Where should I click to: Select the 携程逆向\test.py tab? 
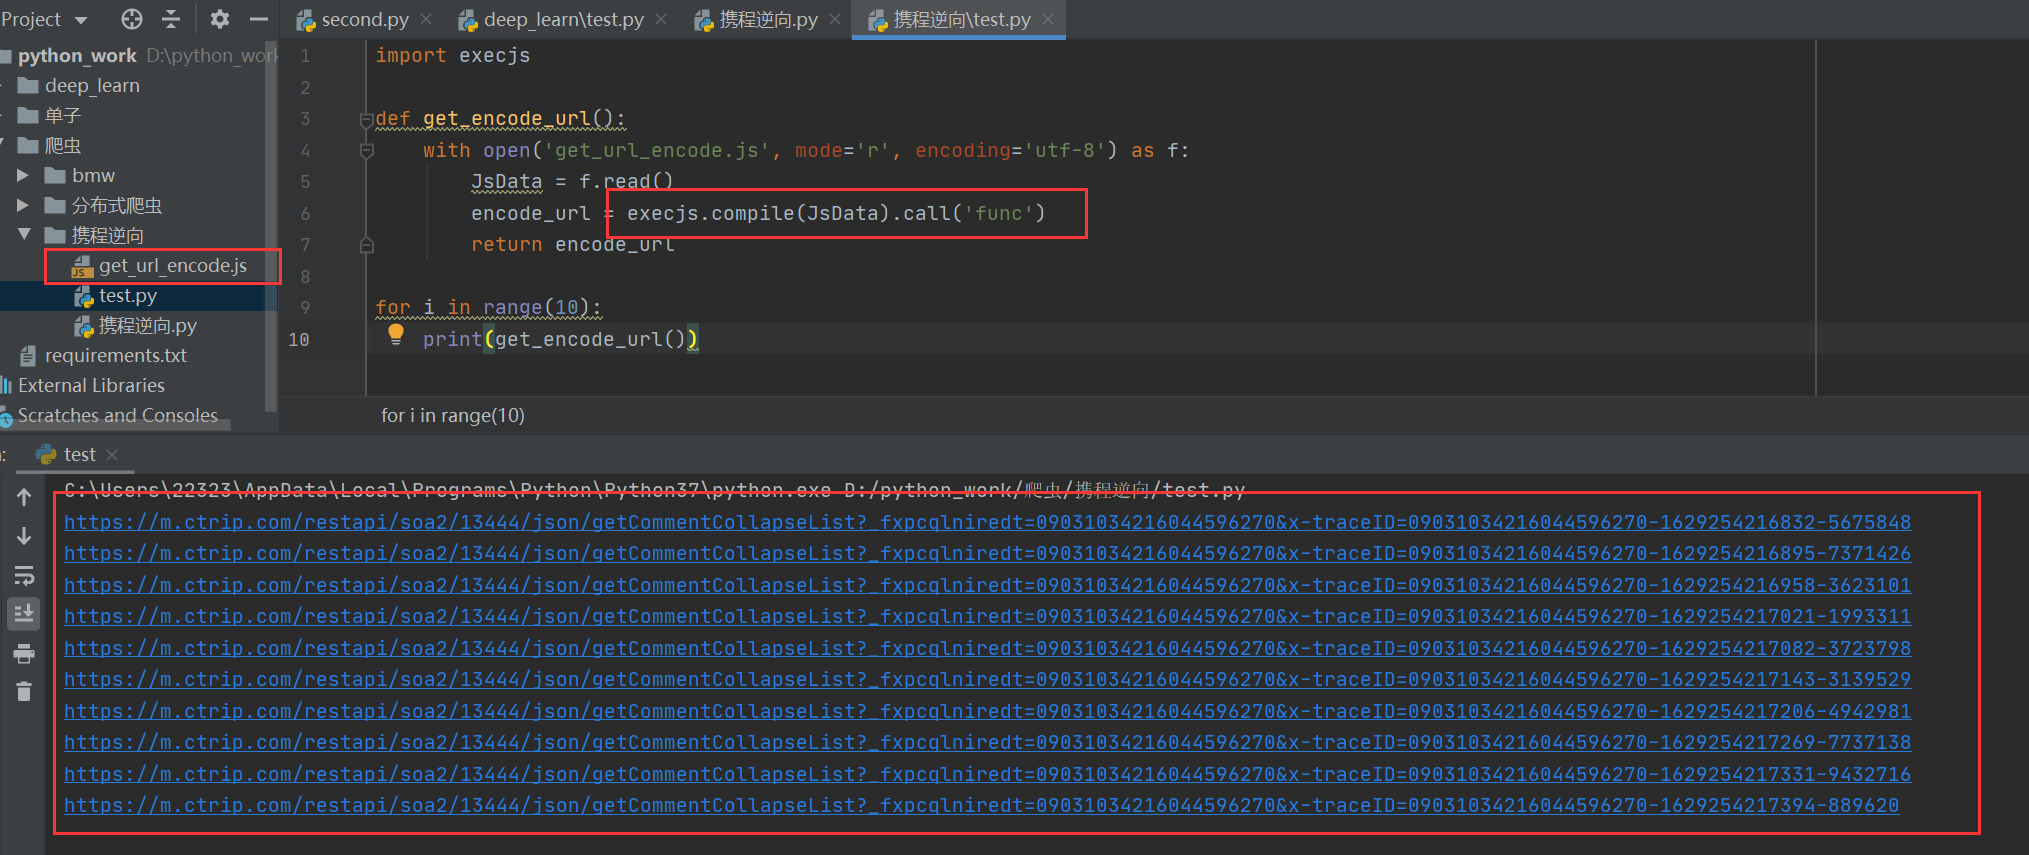click(x=961, y=19)
